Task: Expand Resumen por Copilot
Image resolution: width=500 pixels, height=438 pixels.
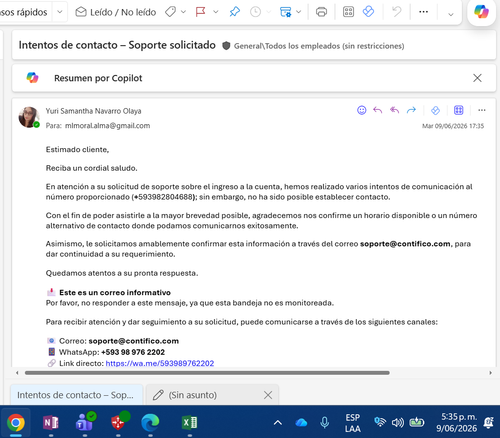Action: pyautogui.click(x=98, y=78)
